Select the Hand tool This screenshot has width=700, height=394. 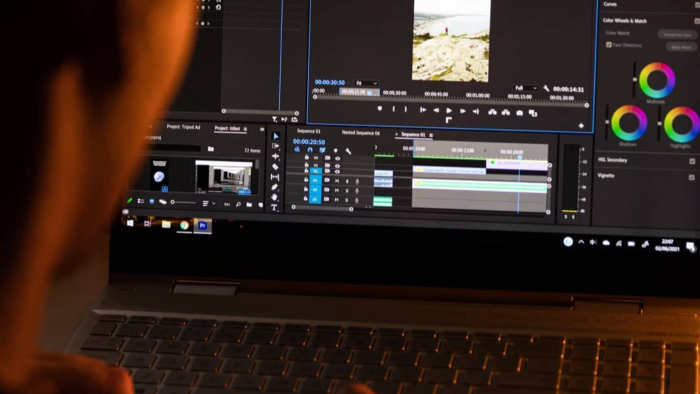tap(275, 197)
